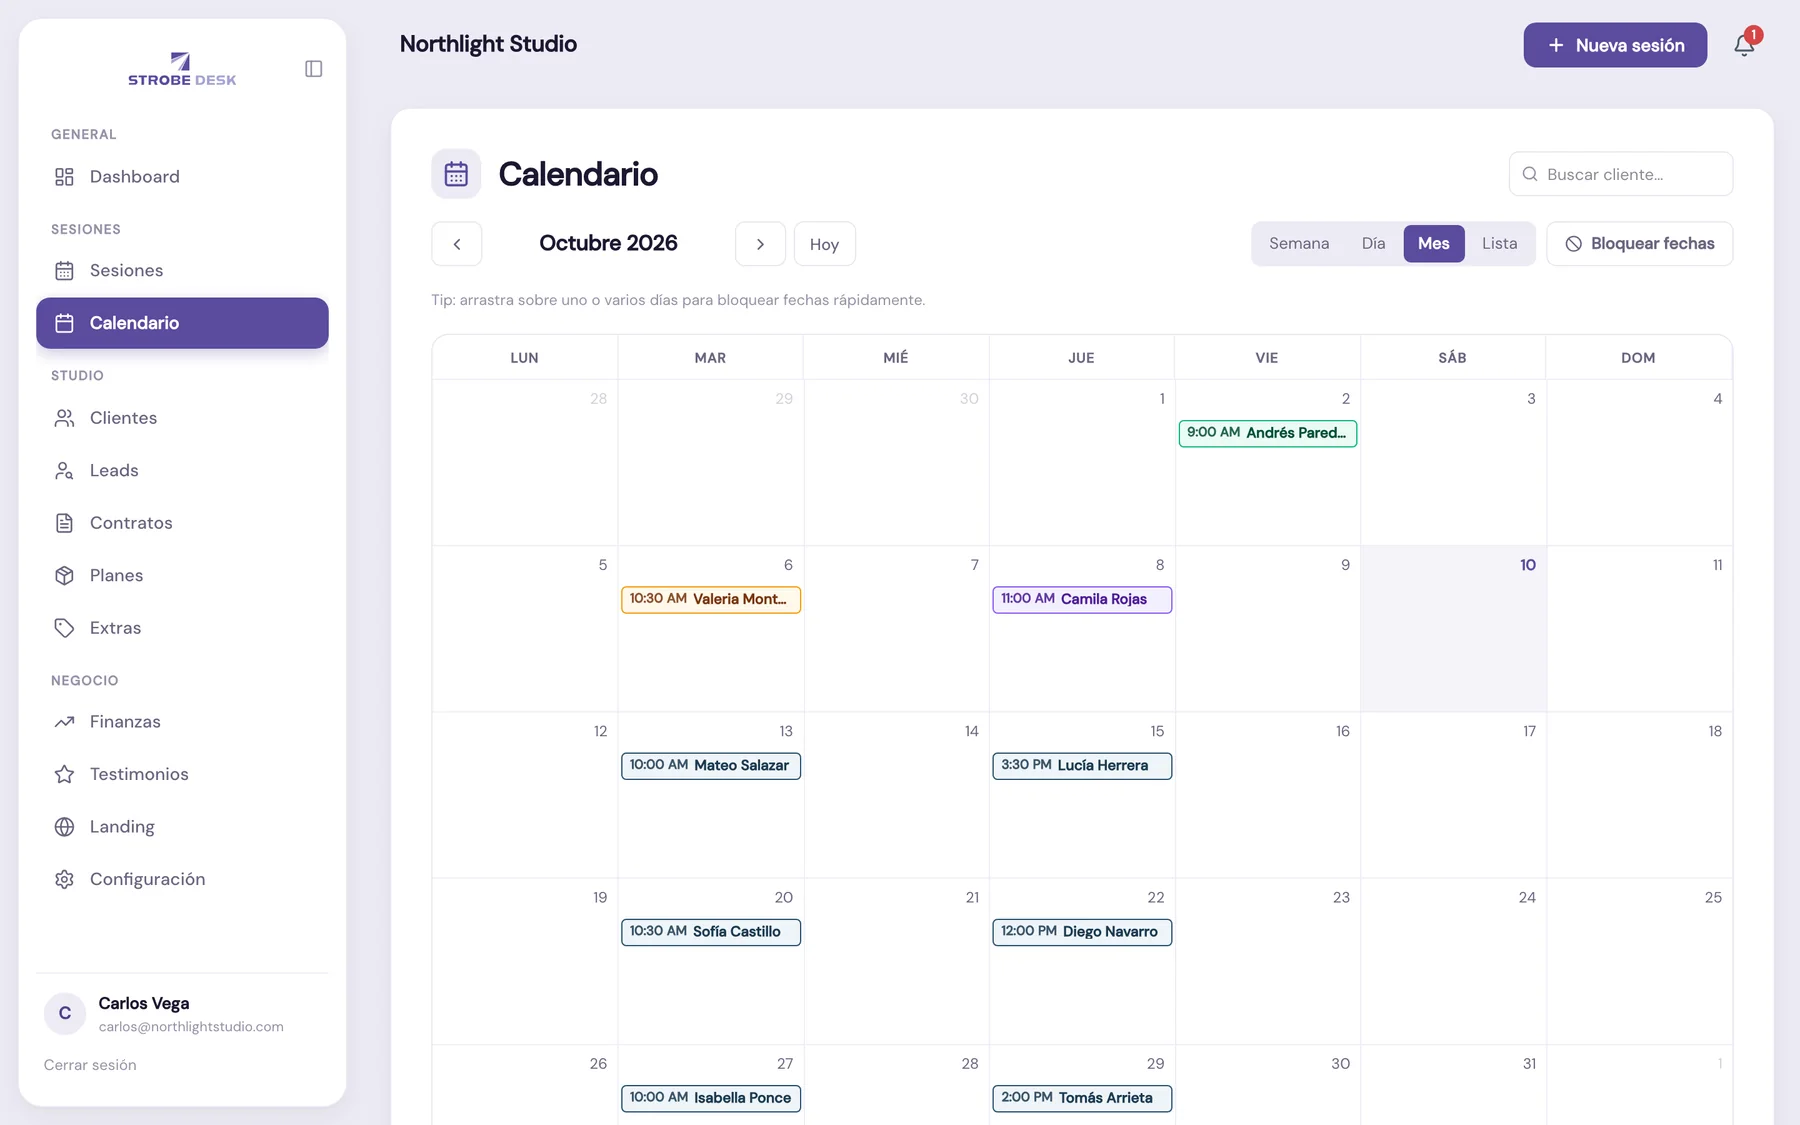Screen dimensions: 1800x1125
Task: Open Sofía Castillo 10:30 AM session
Action: pos(710,931)
